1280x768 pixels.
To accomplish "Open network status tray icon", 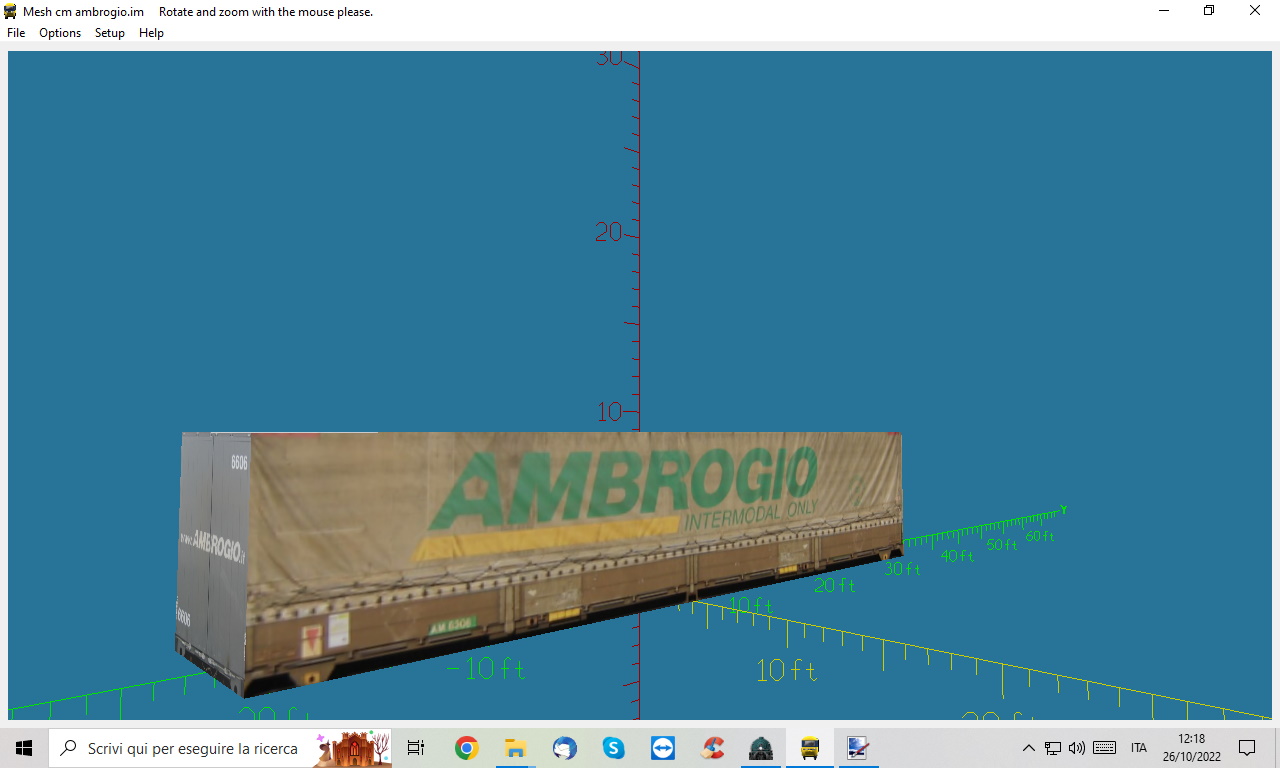I will [x=1053, y=748].
